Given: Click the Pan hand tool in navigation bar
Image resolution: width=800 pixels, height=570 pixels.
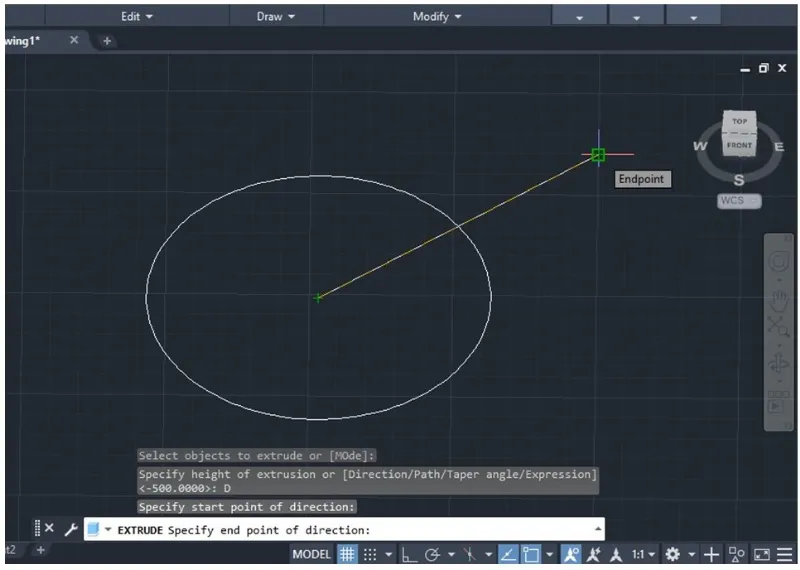Looking at the screenshot, I should 777,298.
